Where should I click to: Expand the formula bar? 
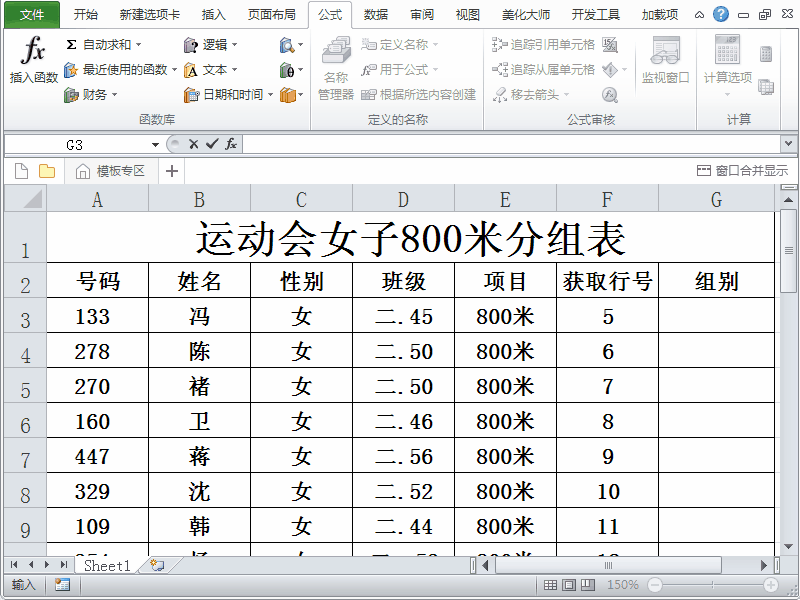[x=788, y=144]
